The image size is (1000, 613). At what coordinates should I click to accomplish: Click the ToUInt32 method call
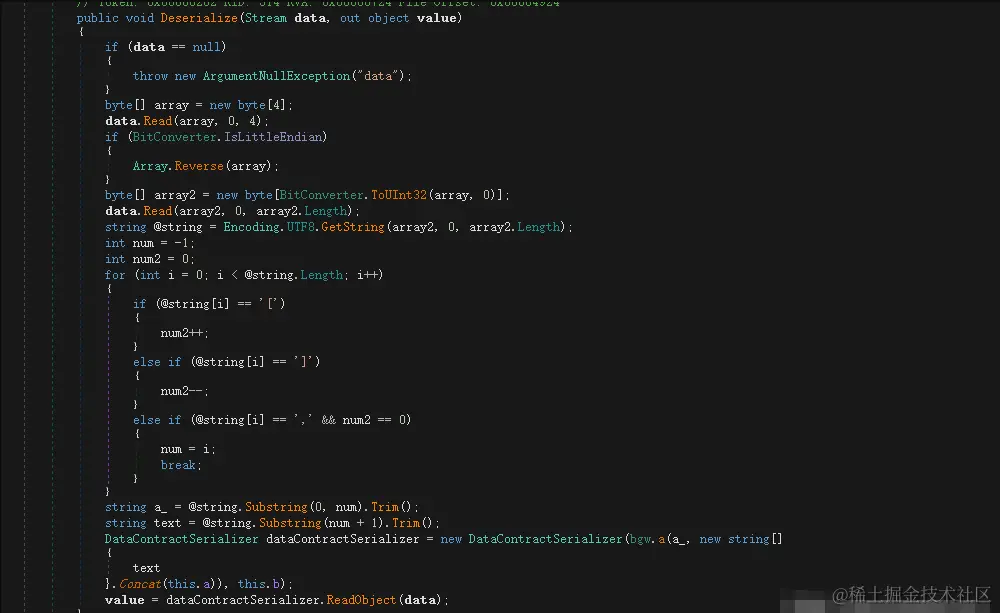point(399,195)
